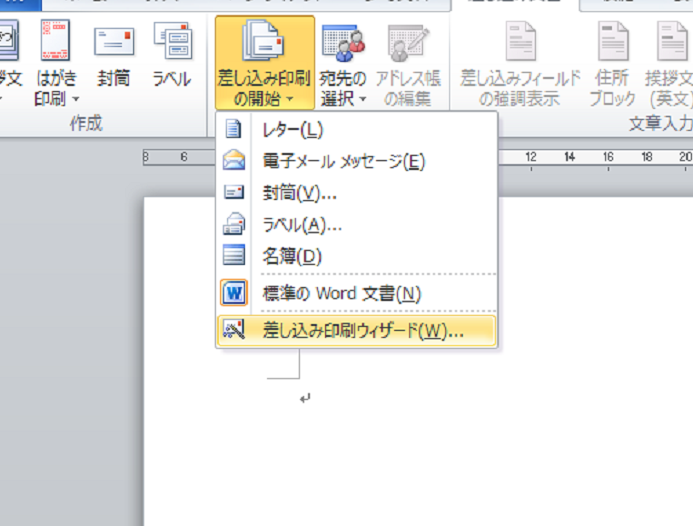Launch 差し込み印刷ウィザード(W)... from menu

pos(356,331)
